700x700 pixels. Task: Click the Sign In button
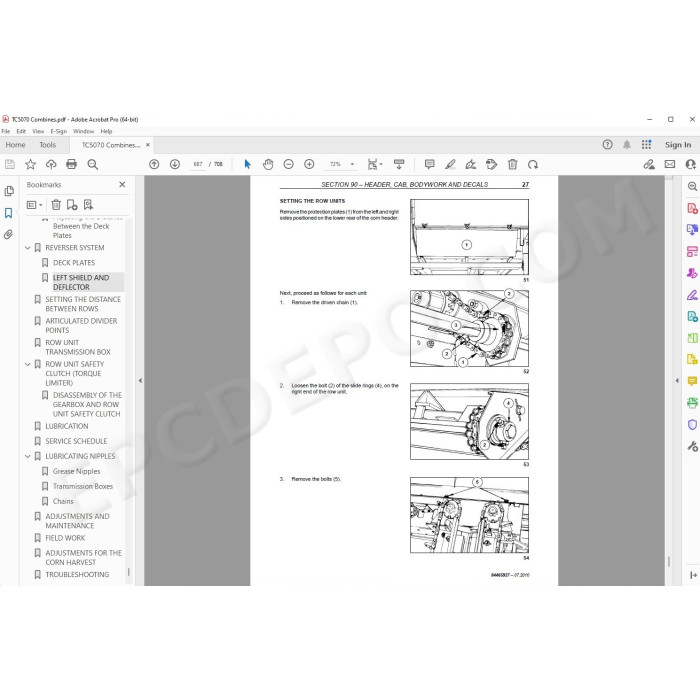pyautogui.click(x=678, y=145)
